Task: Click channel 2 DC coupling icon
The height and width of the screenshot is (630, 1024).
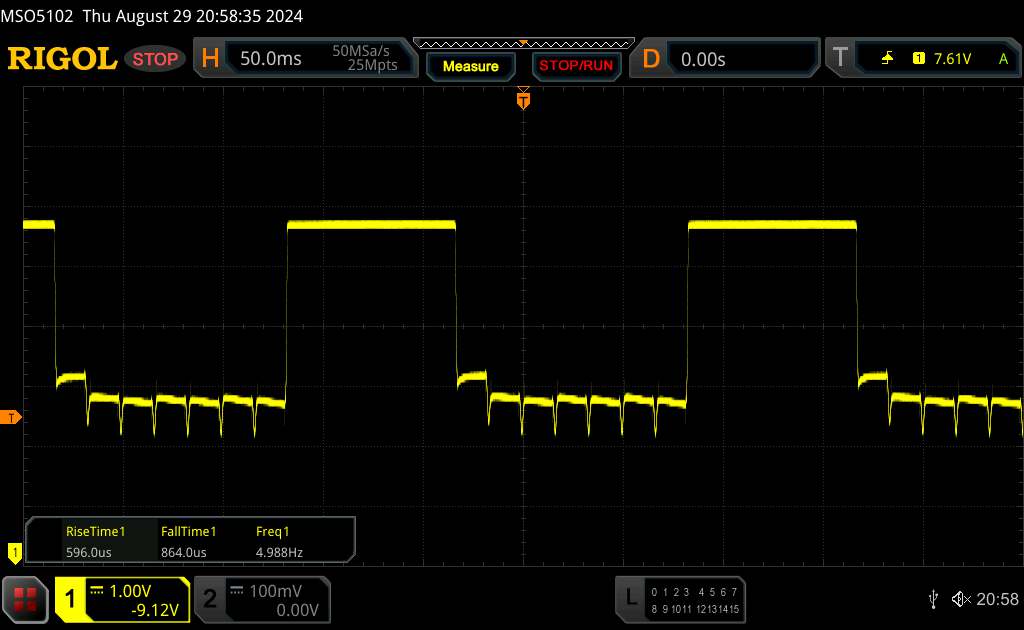Action: pos(236,590)
